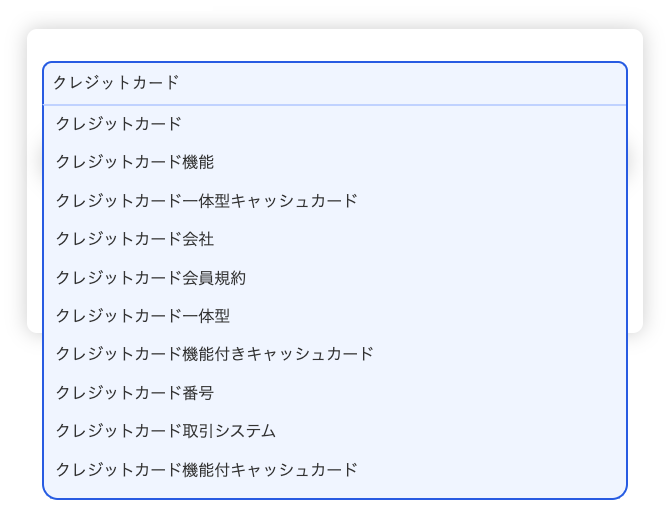Click the search field containing クレジットカード
Image resolution: width=670 pixels, height=530 pixels.
pos(334,83)
